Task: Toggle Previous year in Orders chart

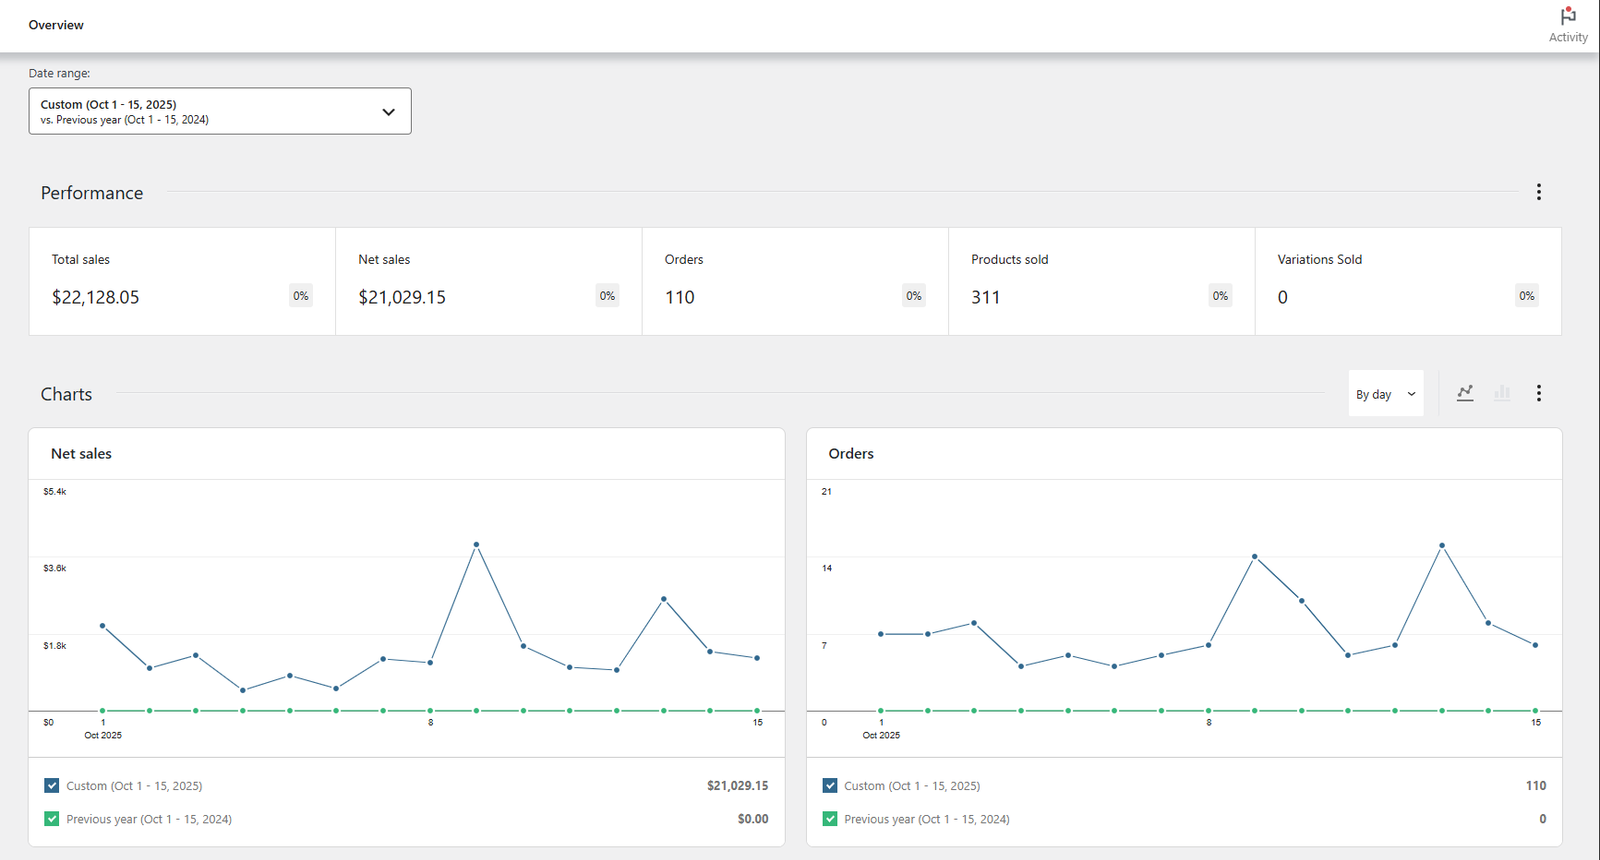Action: click(830, 819)
